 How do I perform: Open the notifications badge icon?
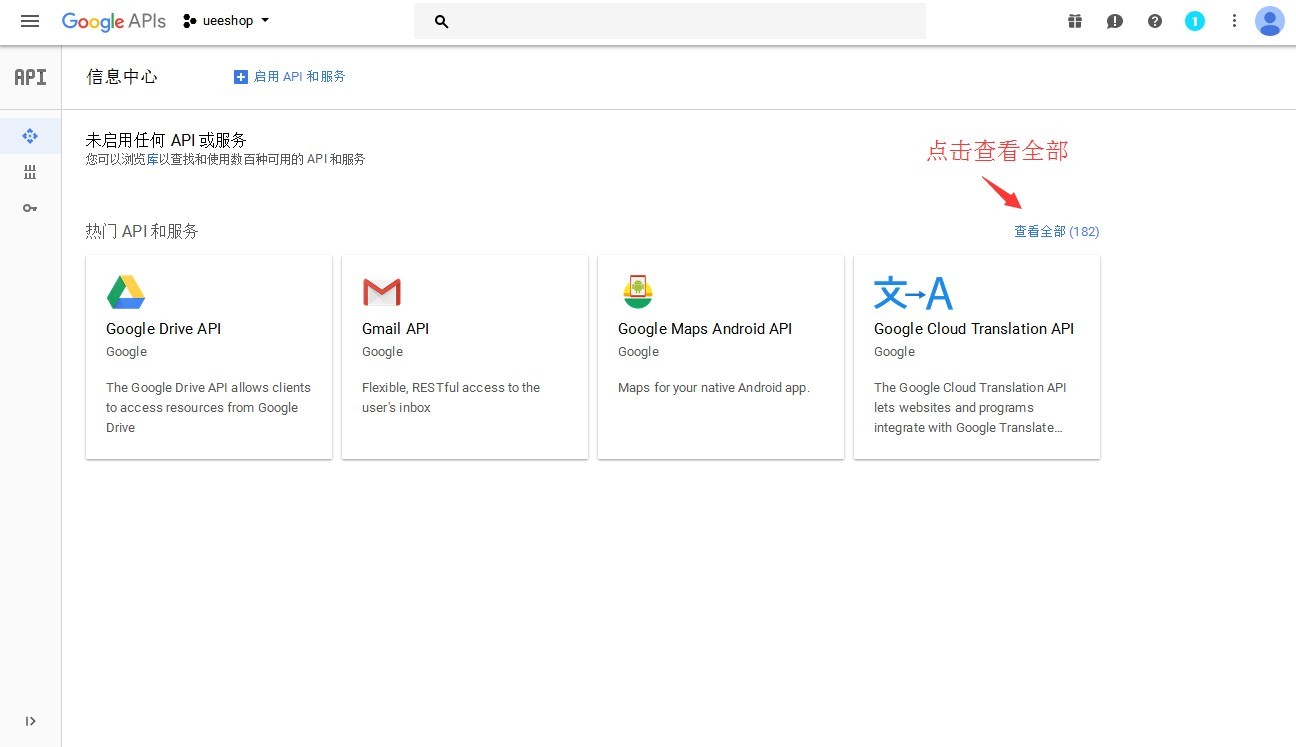tap(1195, 21)
